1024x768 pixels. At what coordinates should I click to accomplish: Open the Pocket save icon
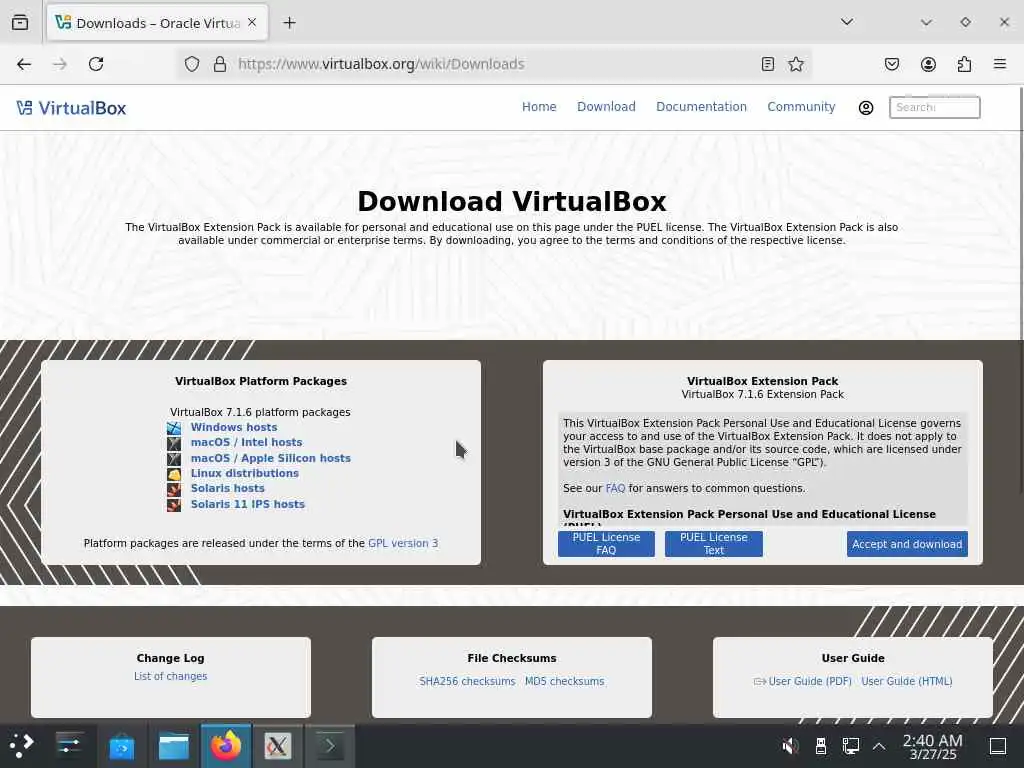click(x=891, y=64)
